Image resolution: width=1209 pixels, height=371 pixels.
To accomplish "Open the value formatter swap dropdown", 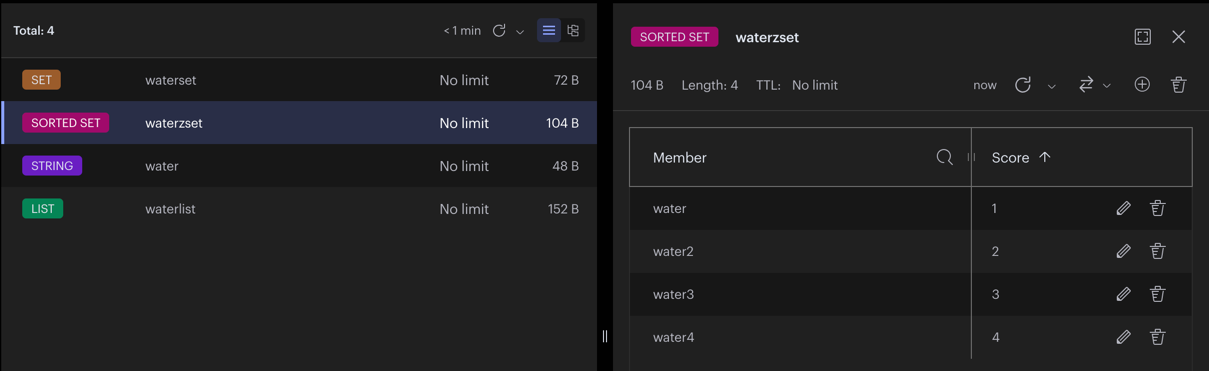I will (x=1095, y=85).
